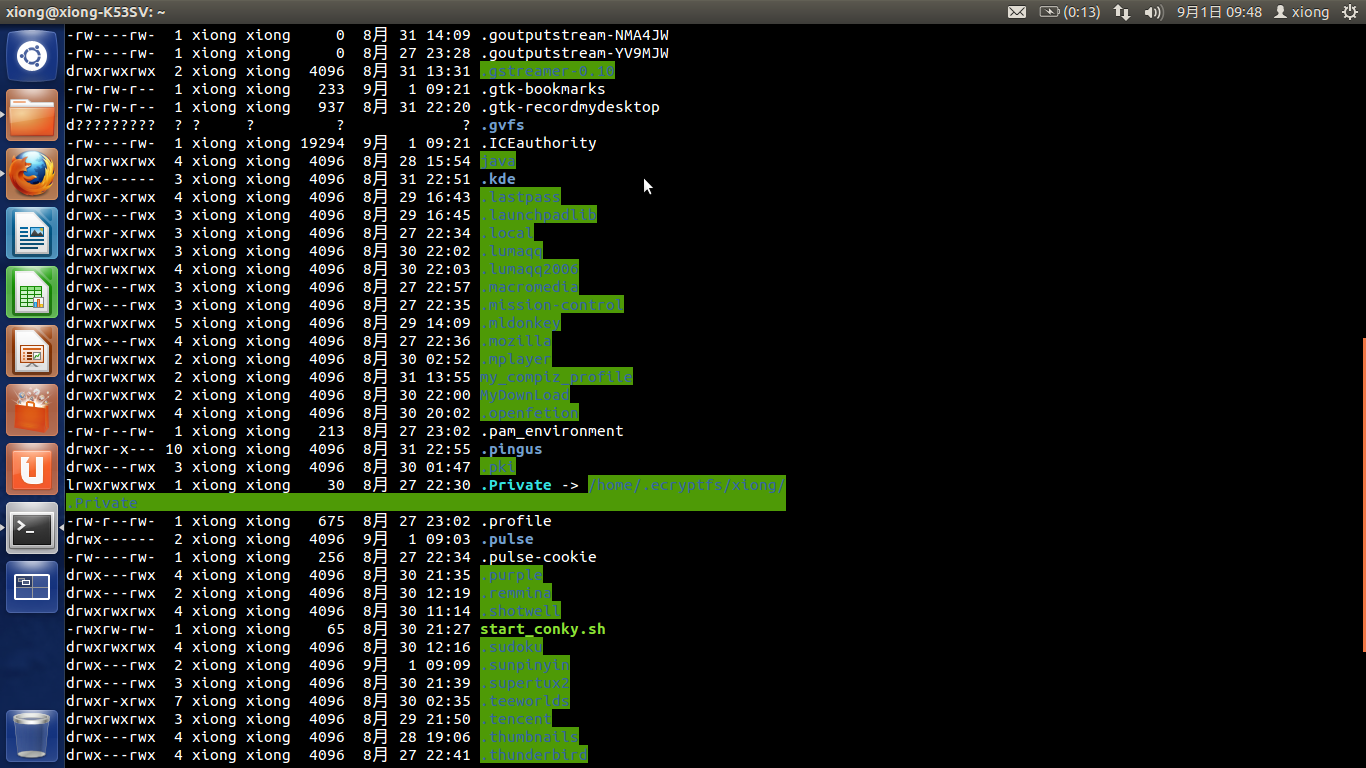1366x768 pixels.
Task: Click the .sunpinyin directory name
Action: [525, 665]
